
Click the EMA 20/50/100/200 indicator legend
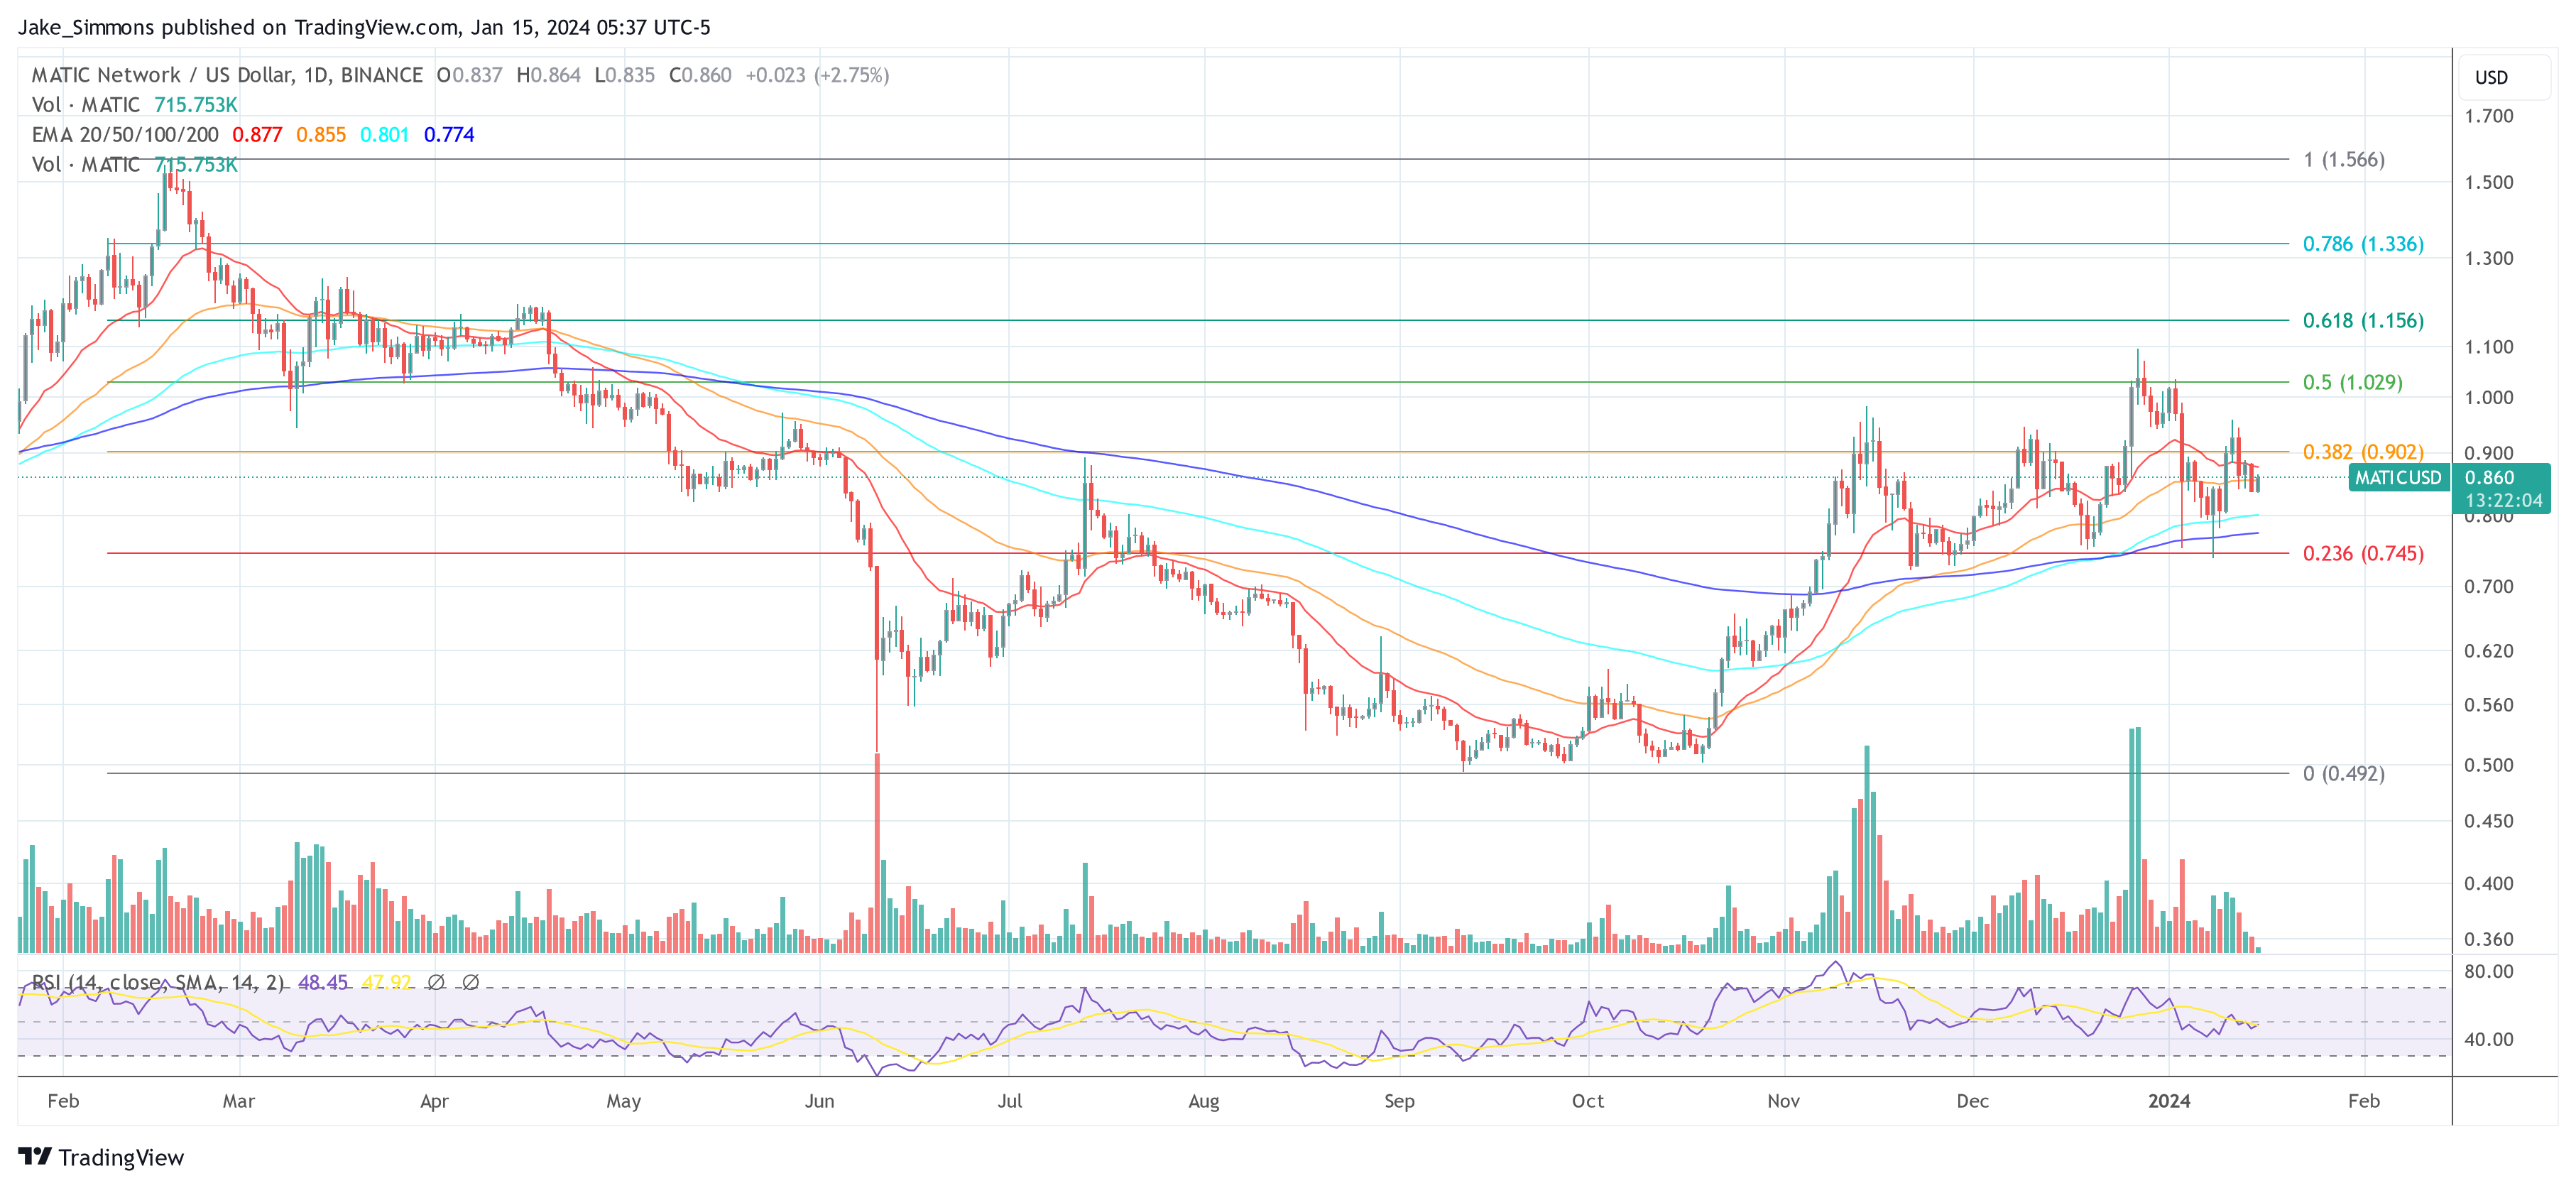(x=125, y=134)
